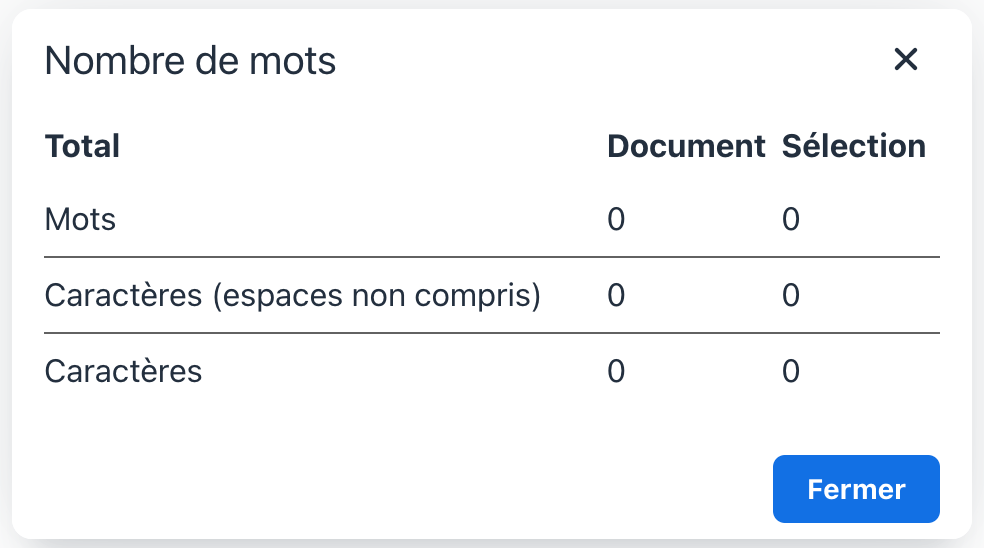Click the 'Nombre de mots' dialog title

(190, 62)
